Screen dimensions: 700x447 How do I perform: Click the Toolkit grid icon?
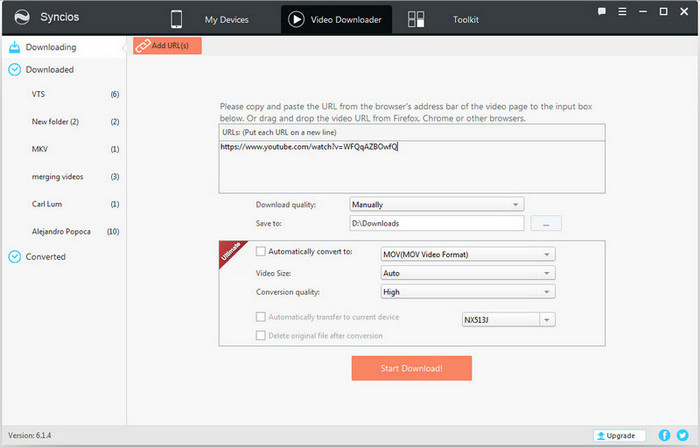click(416, 19)
